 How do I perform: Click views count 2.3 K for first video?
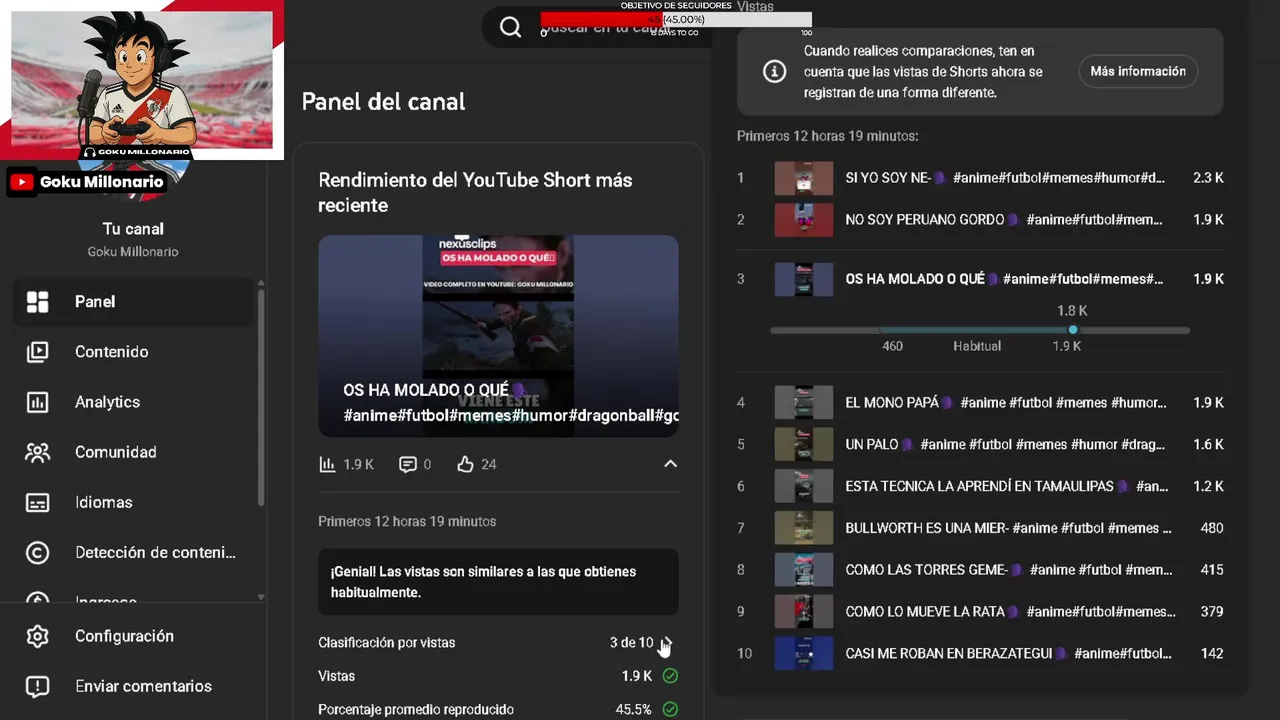pos(1208,178)
